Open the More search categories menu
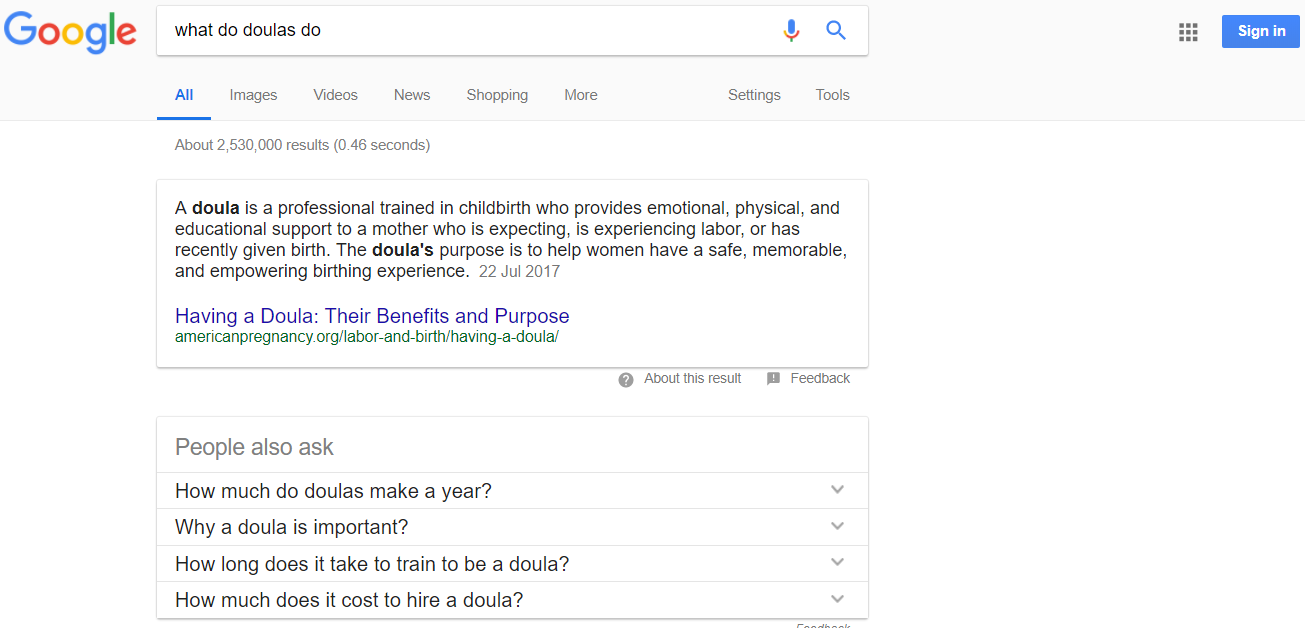Viewport: 1305px width, 628px height. (x=580, y=95)
